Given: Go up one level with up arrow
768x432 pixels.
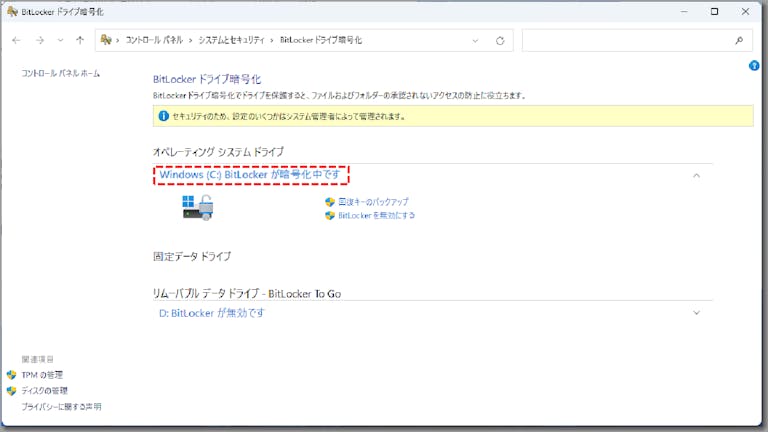Looking at the screenshot, I should 80,40.
